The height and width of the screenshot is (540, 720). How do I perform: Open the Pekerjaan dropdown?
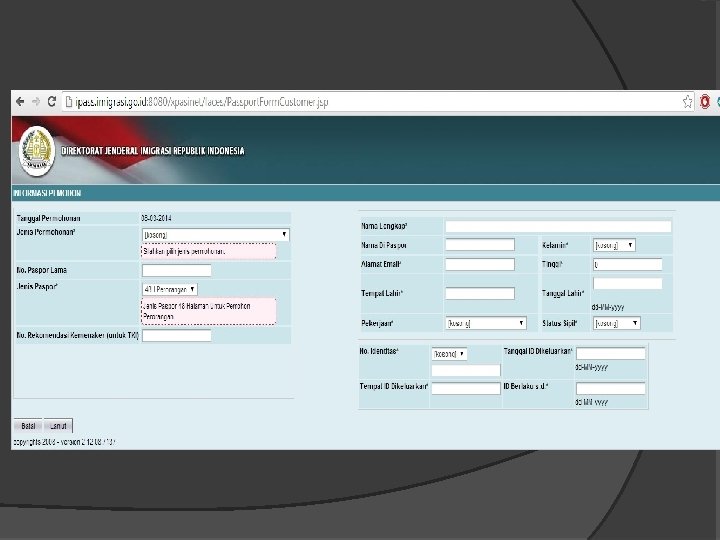click(485, 323)
